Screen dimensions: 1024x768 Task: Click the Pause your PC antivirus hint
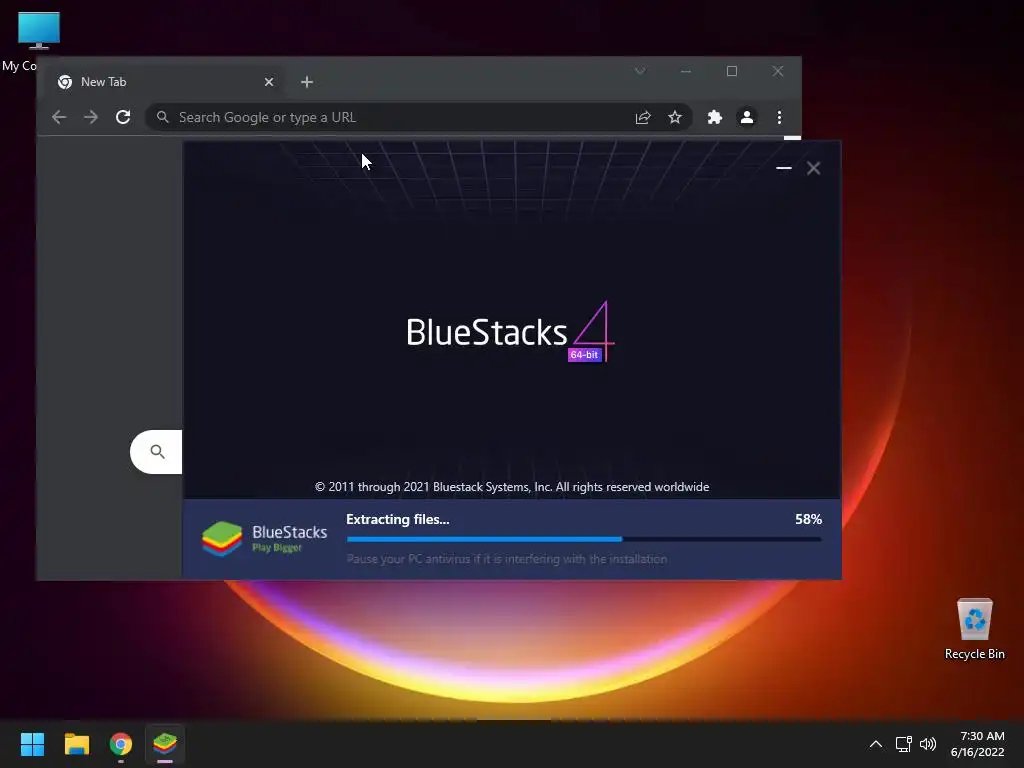tap(507, 559)
